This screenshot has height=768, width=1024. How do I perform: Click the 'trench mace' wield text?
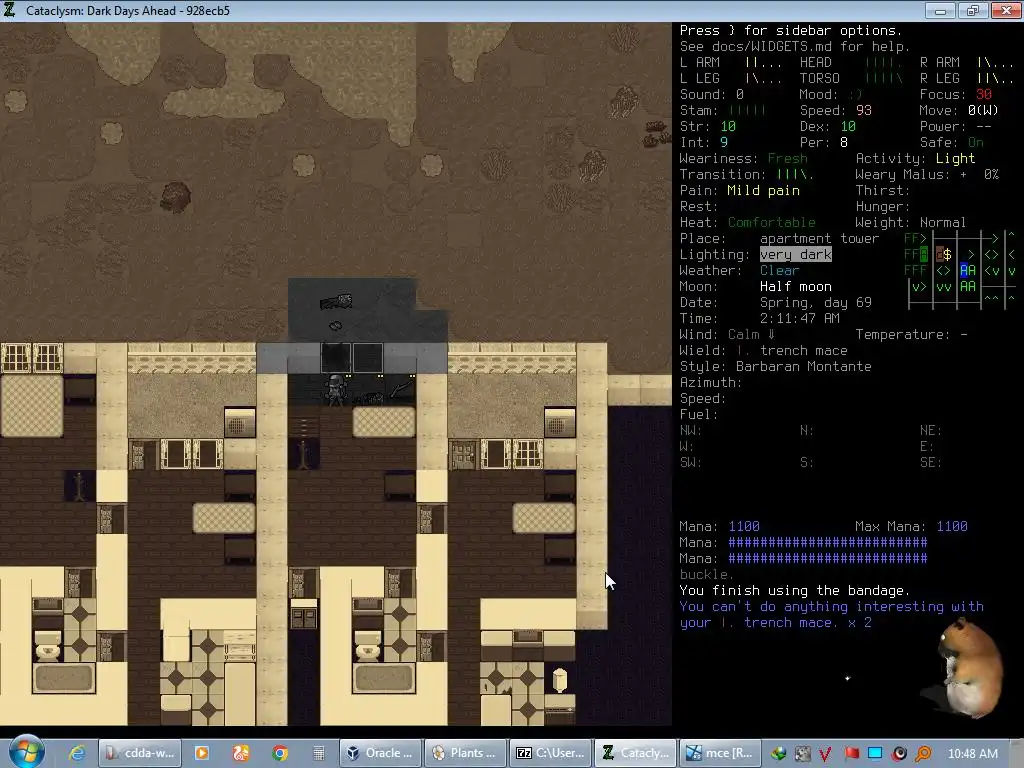coord(803,351)
